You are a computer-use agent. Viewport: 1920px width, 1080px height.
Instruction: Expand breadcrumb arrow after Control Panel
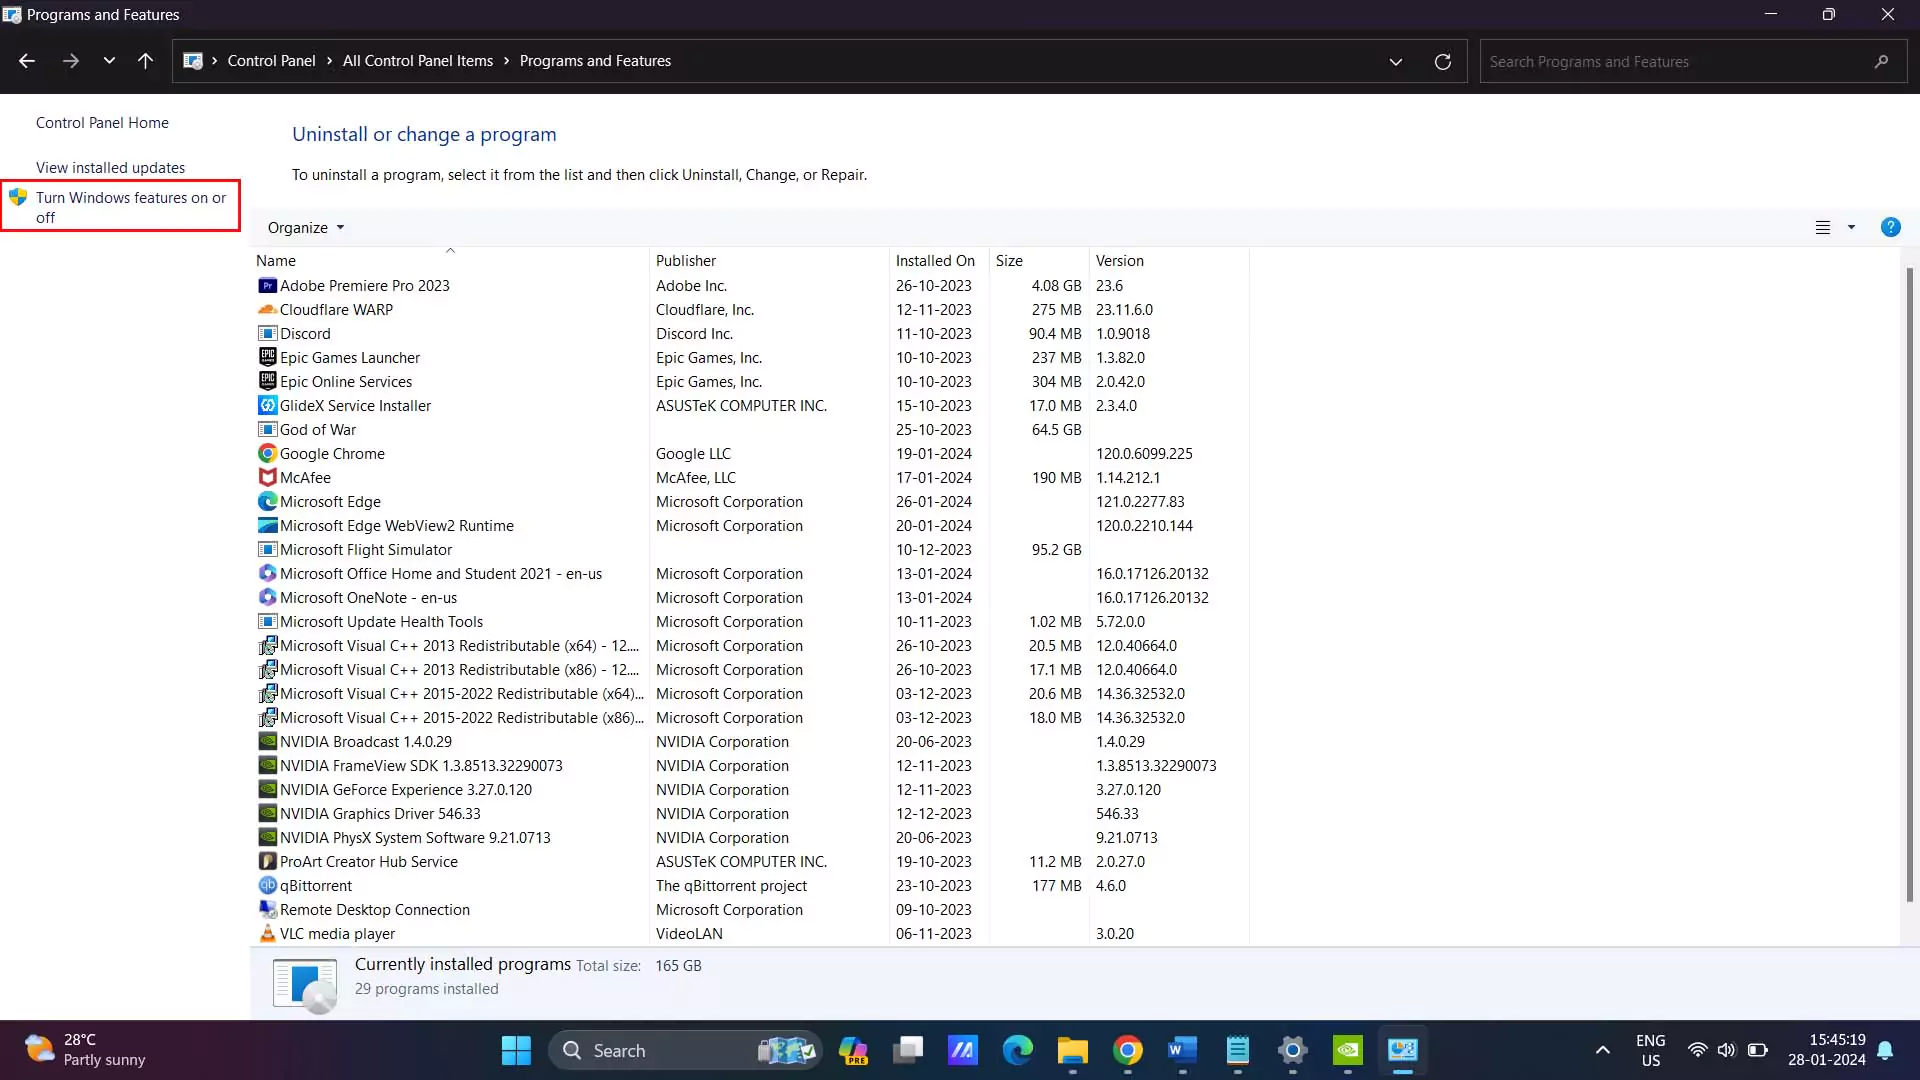coord(329,61)
